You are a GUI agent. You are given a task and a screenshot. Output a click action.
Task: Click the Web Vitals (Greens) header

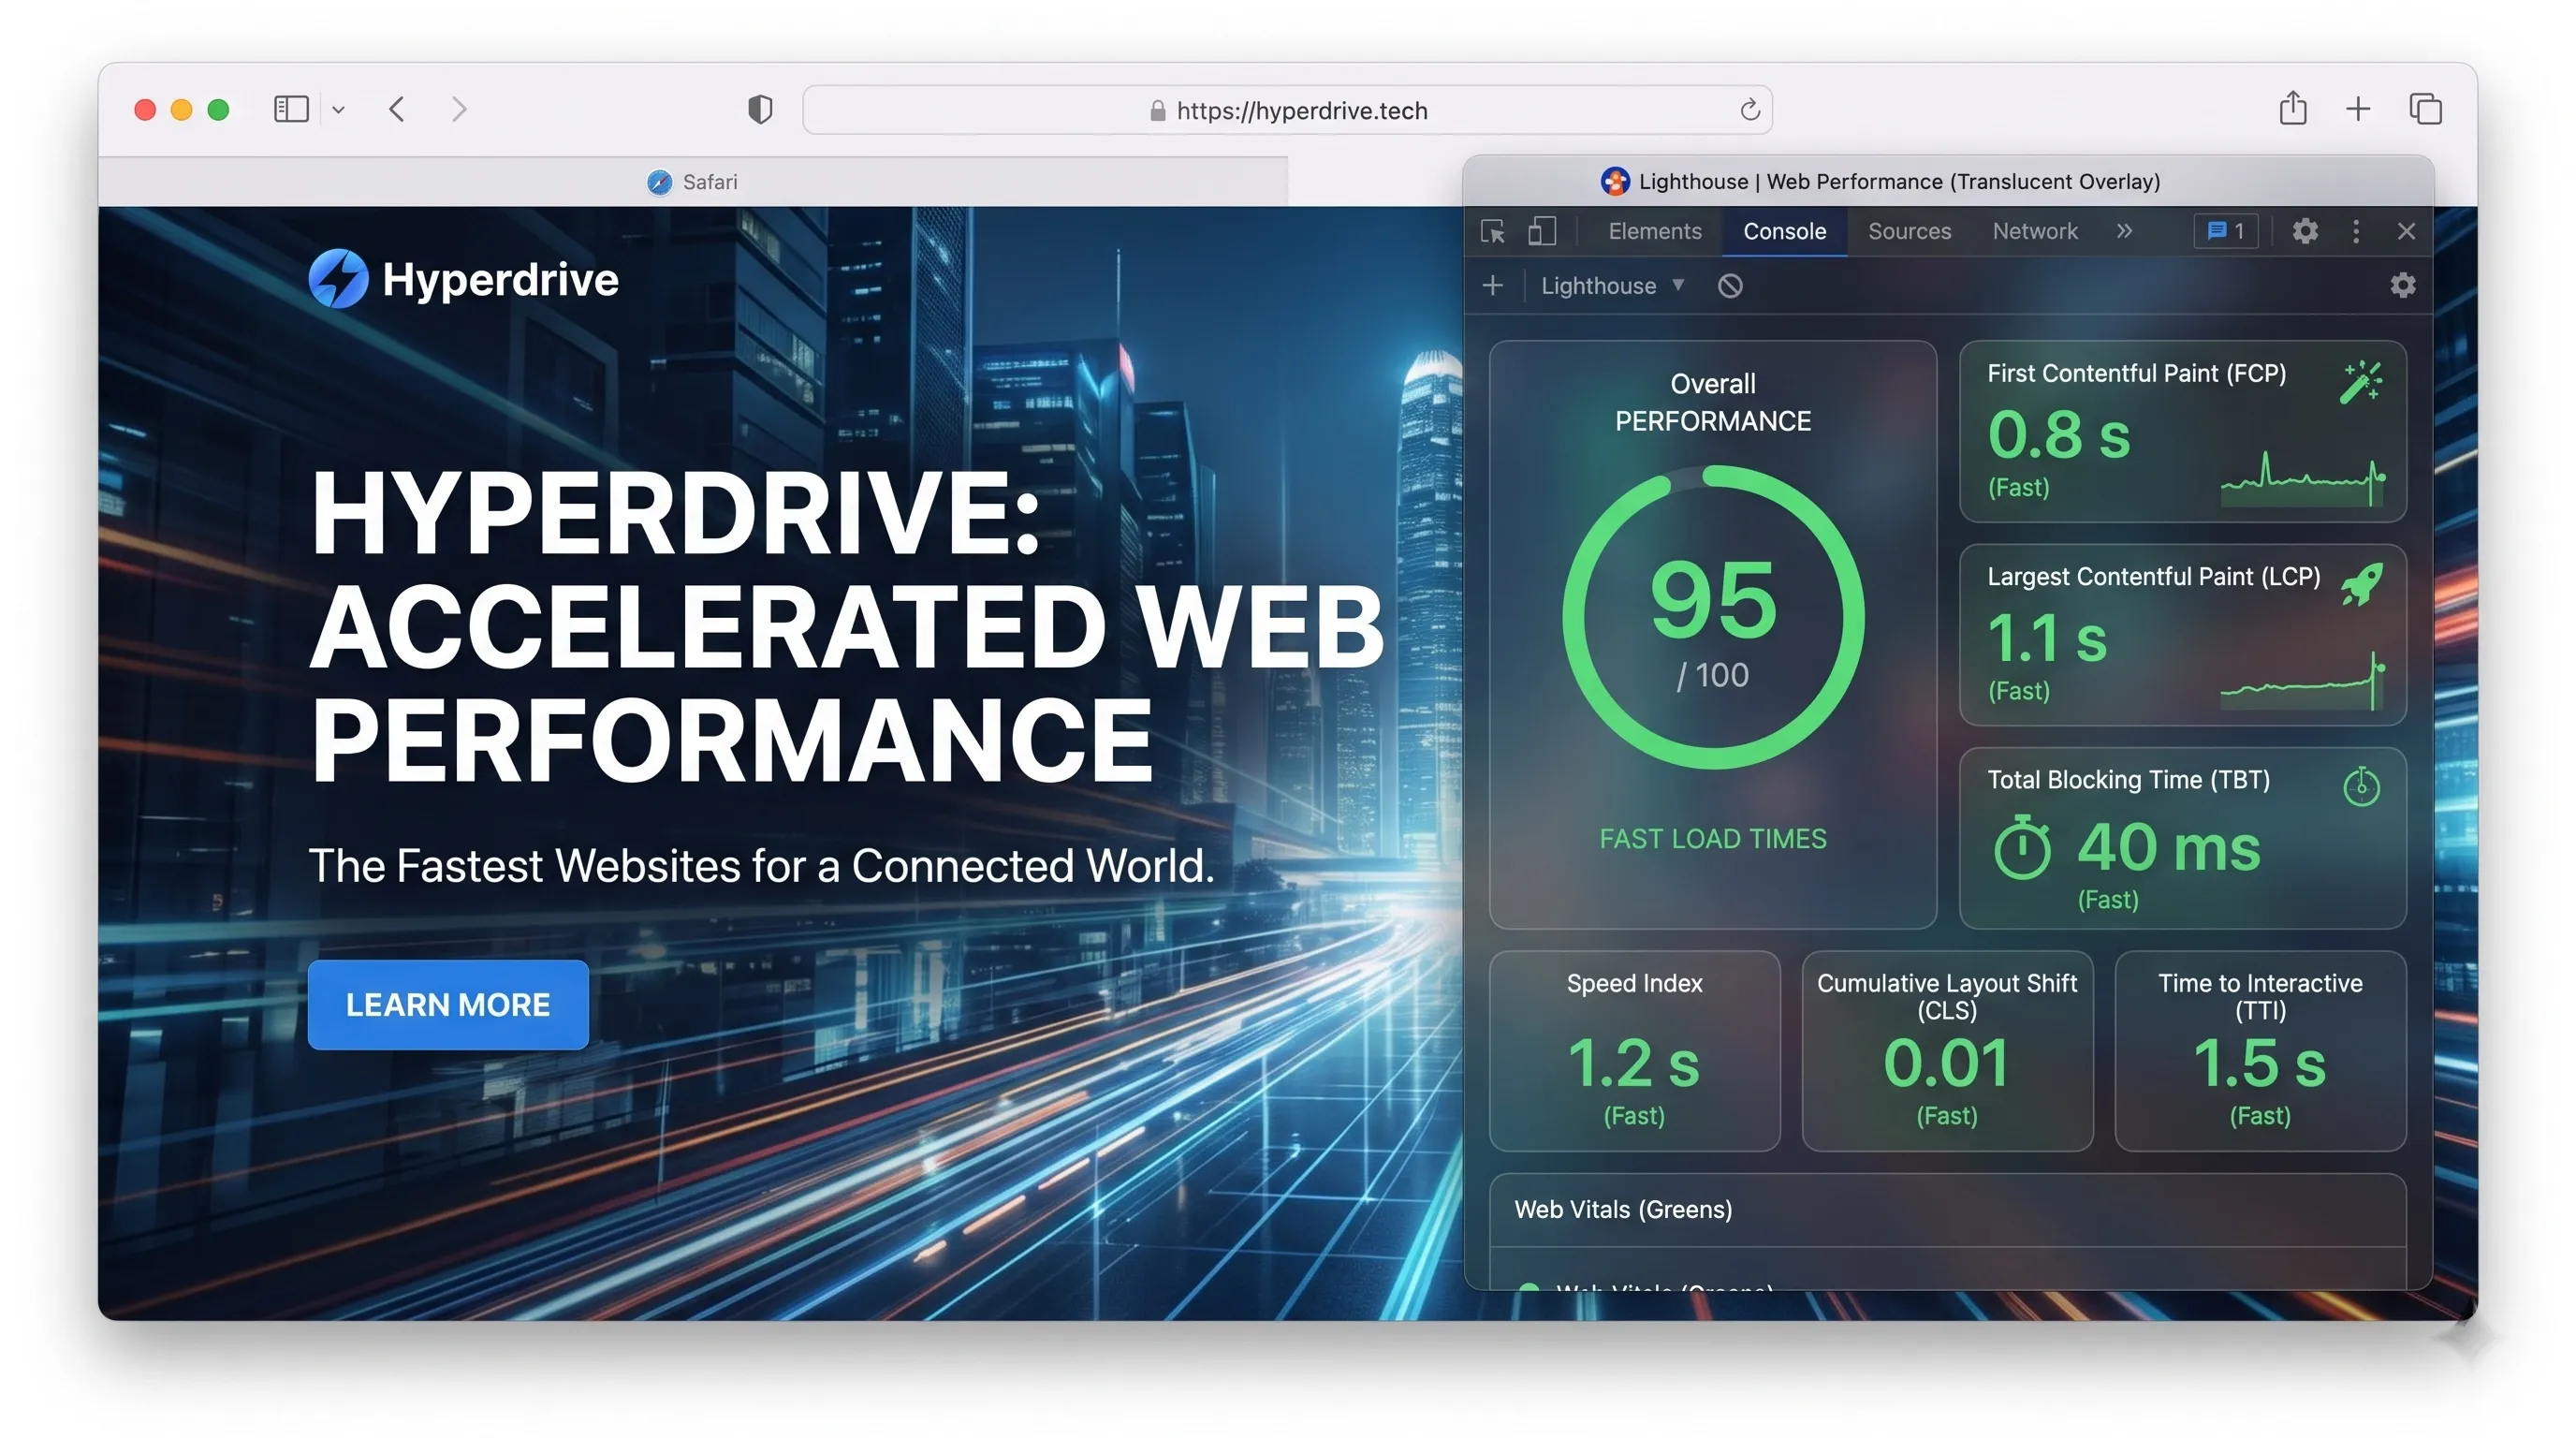pos(1623,1209)
